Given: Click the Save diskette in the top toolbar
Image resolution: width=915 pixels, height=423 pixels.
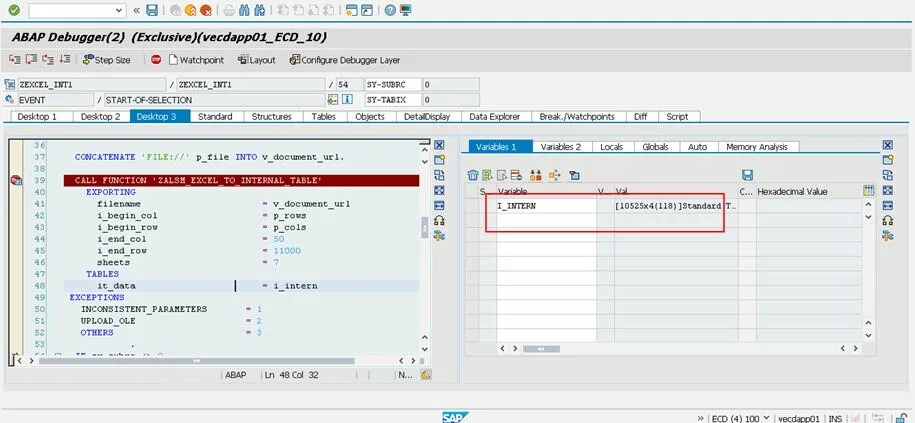Looking at the screenshot, I should 152,10.
